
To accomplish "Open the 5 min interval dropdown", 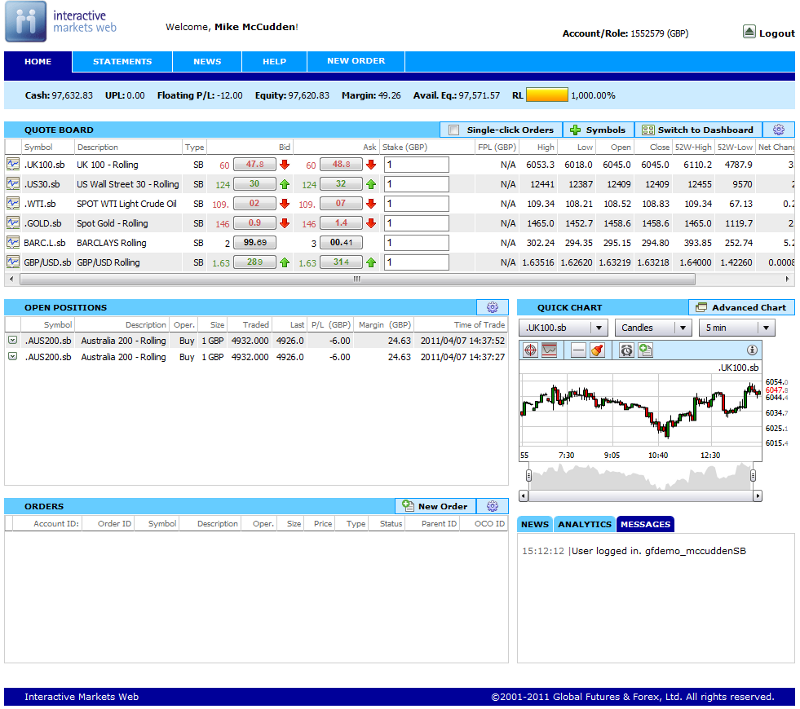I will 766,328.
